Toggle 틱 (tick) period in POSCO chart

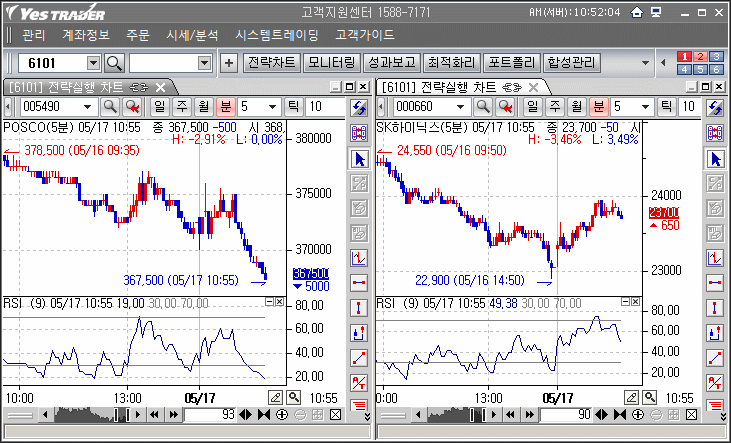(x=293, y=107)
